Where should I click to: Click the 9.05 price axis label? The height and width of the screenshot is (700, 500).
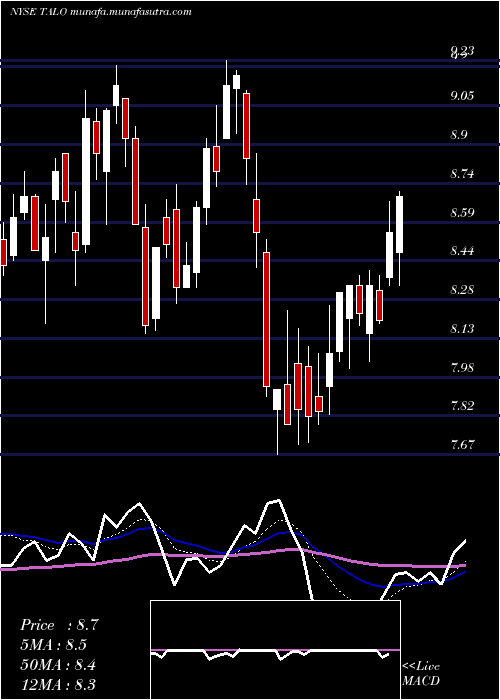click(462, 96)
